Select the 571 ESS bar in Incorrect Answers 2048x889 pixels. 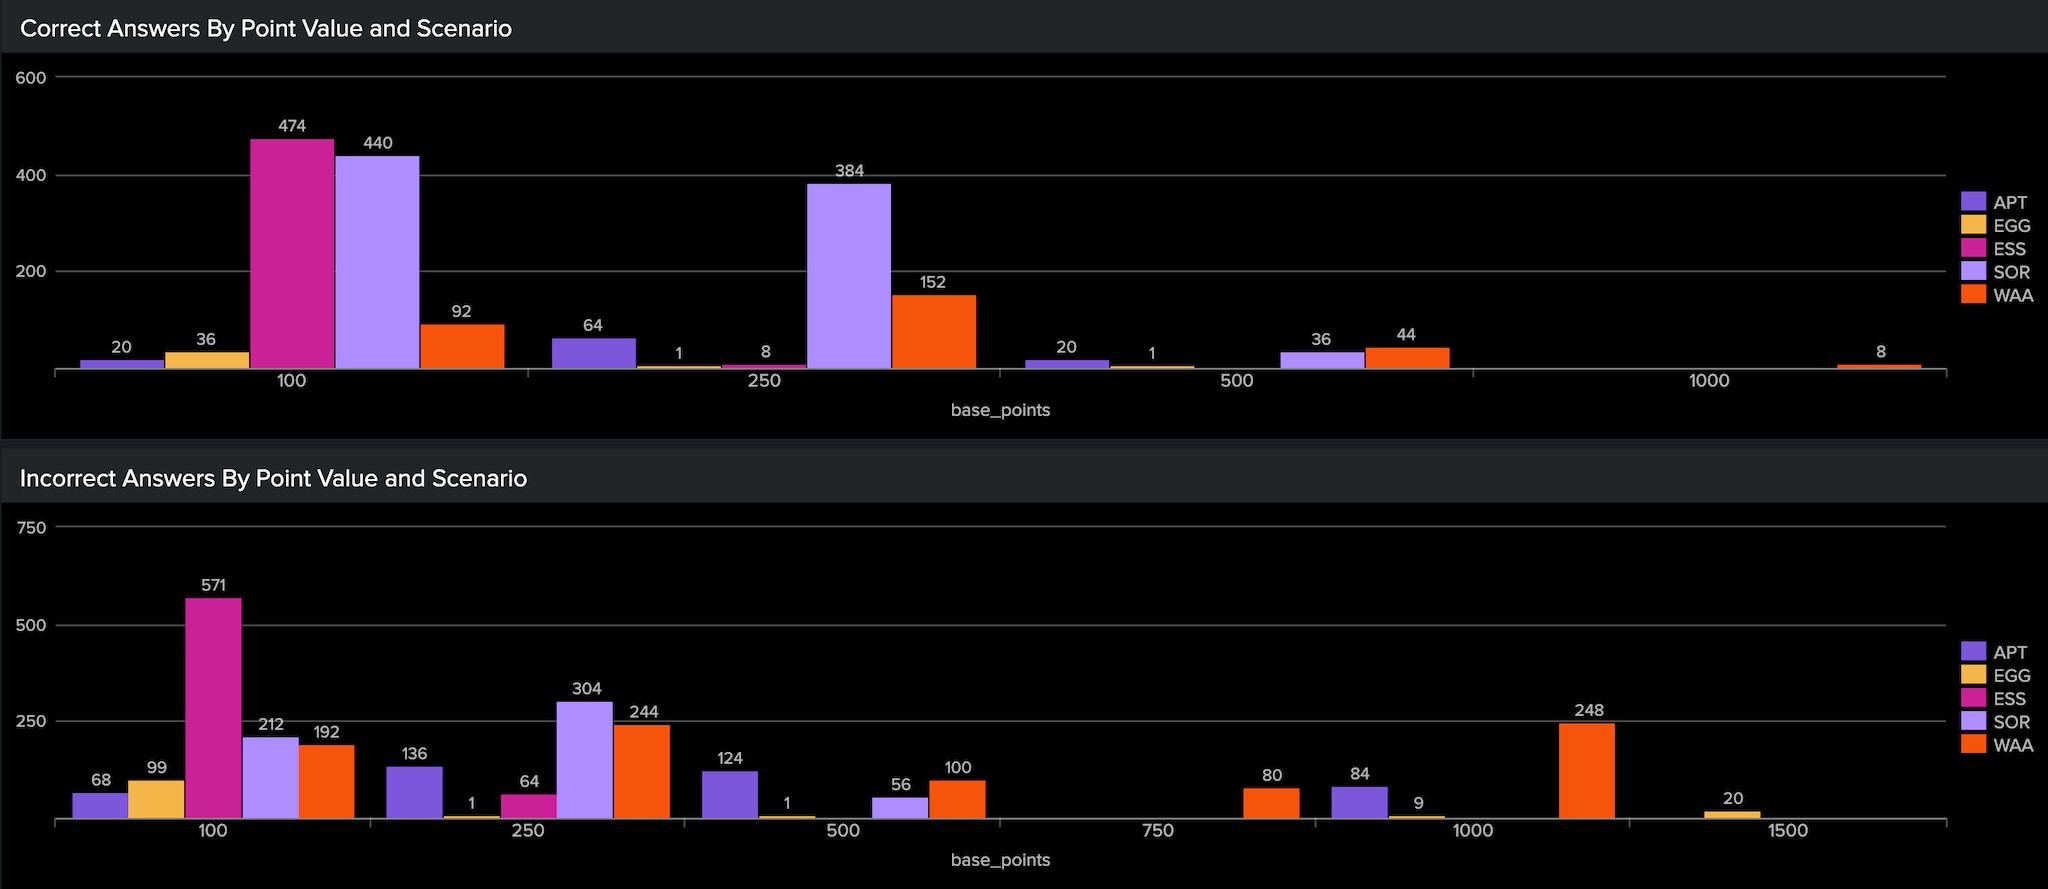point(213,708)
